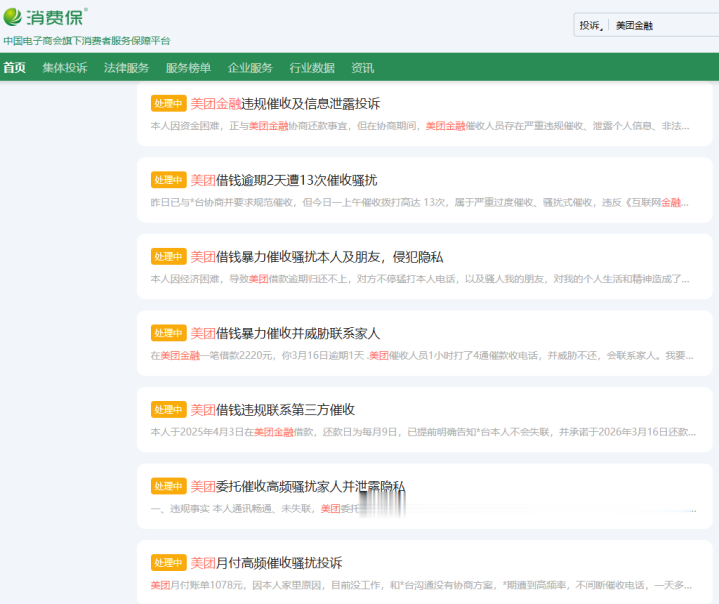Click 处理中 badge on 违规联系第三方催收 complaint
The height and width of the screenshot is (604, 719).
168,409
